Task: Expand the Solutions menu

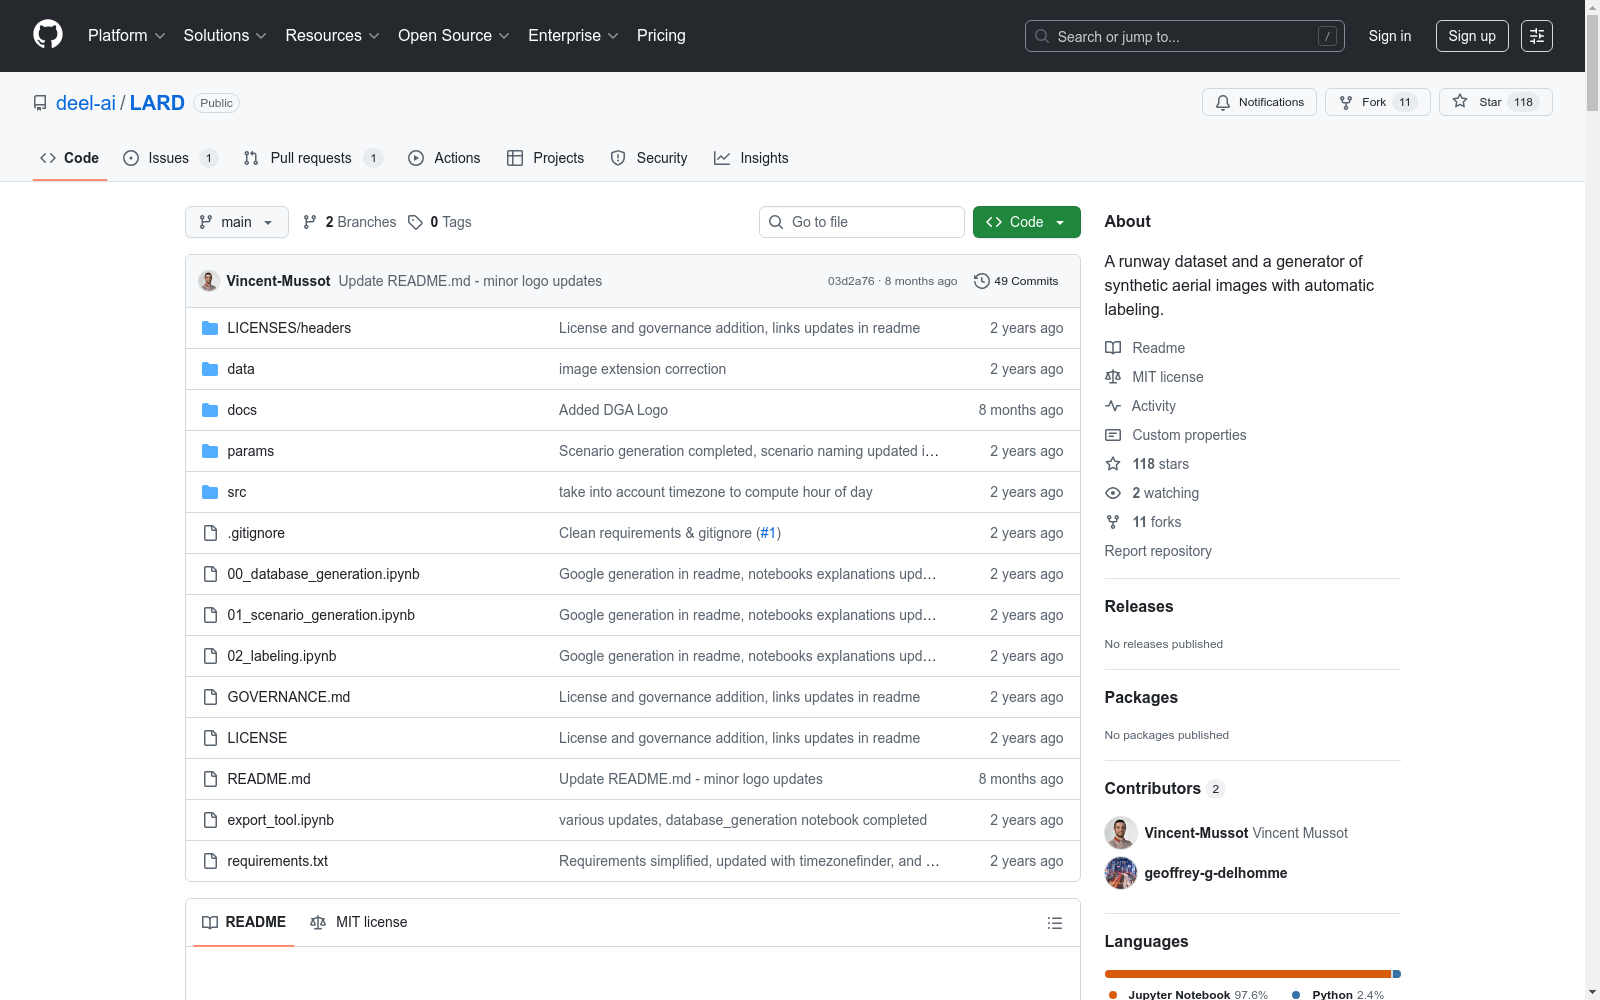Action: 225,36
